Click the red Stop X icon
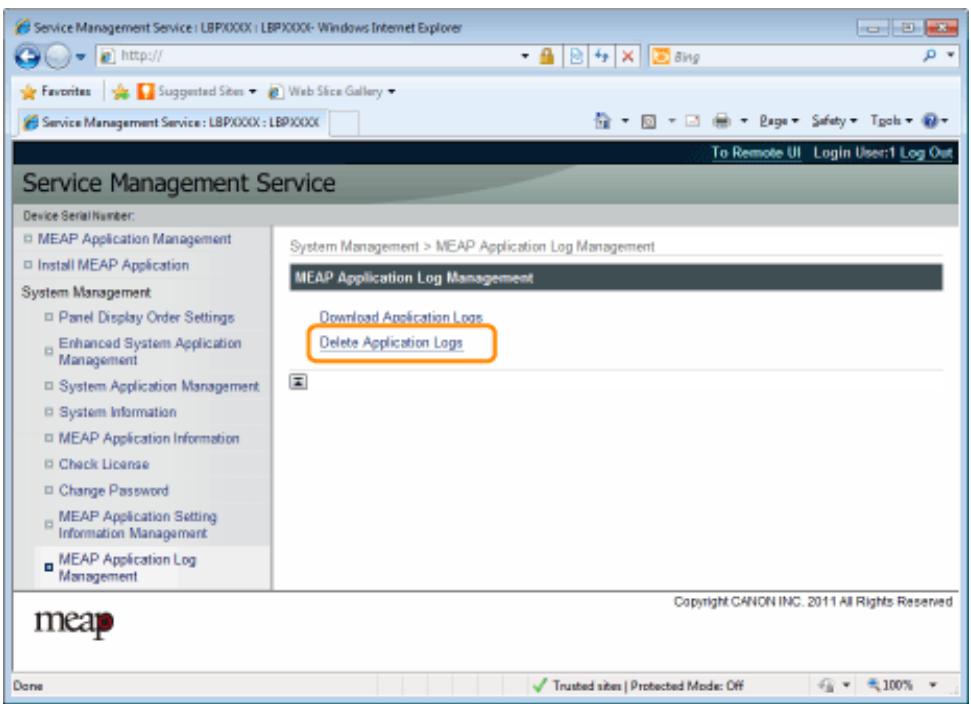Screen dimensions: 971x704 coord(627,56)
